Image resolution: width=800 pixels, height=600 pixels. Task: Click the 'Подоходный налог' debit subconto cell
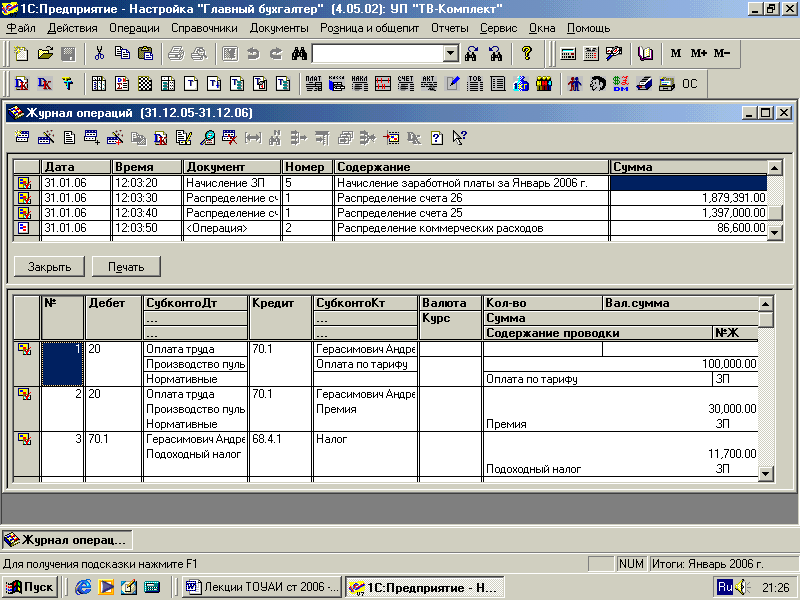pyautogui.click(x=194, y=454)
